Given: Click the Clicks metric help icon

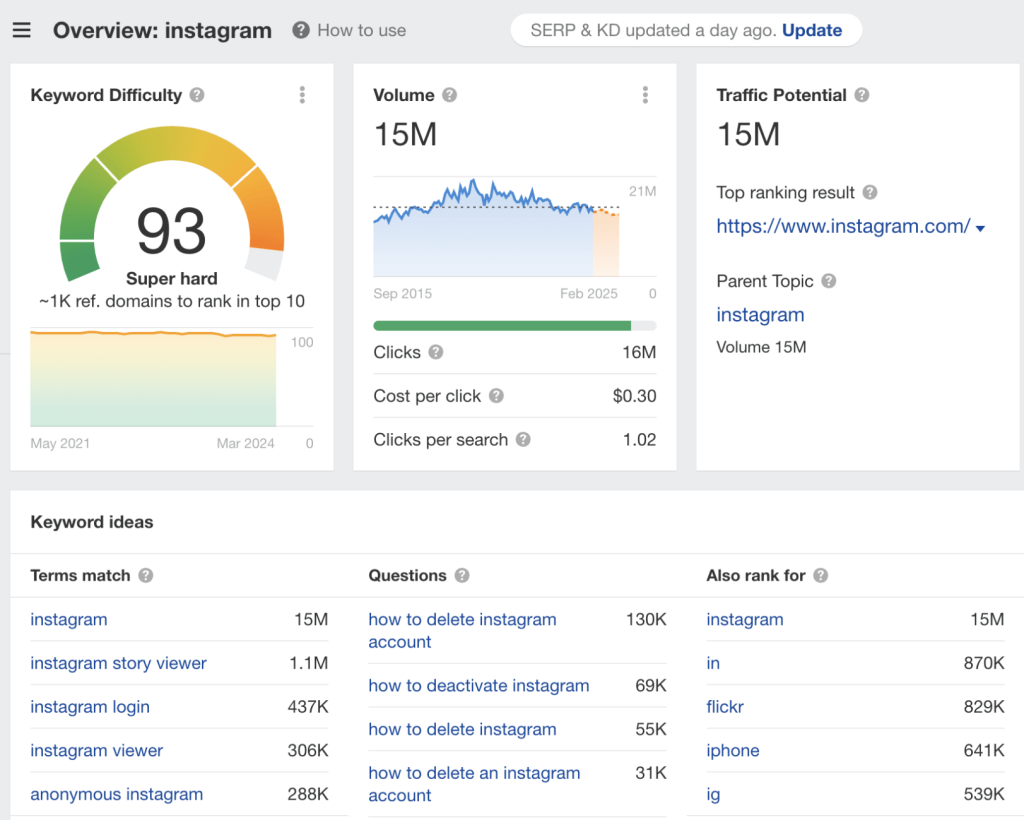Looking at the screenshot, I should [x=436, y=353].
